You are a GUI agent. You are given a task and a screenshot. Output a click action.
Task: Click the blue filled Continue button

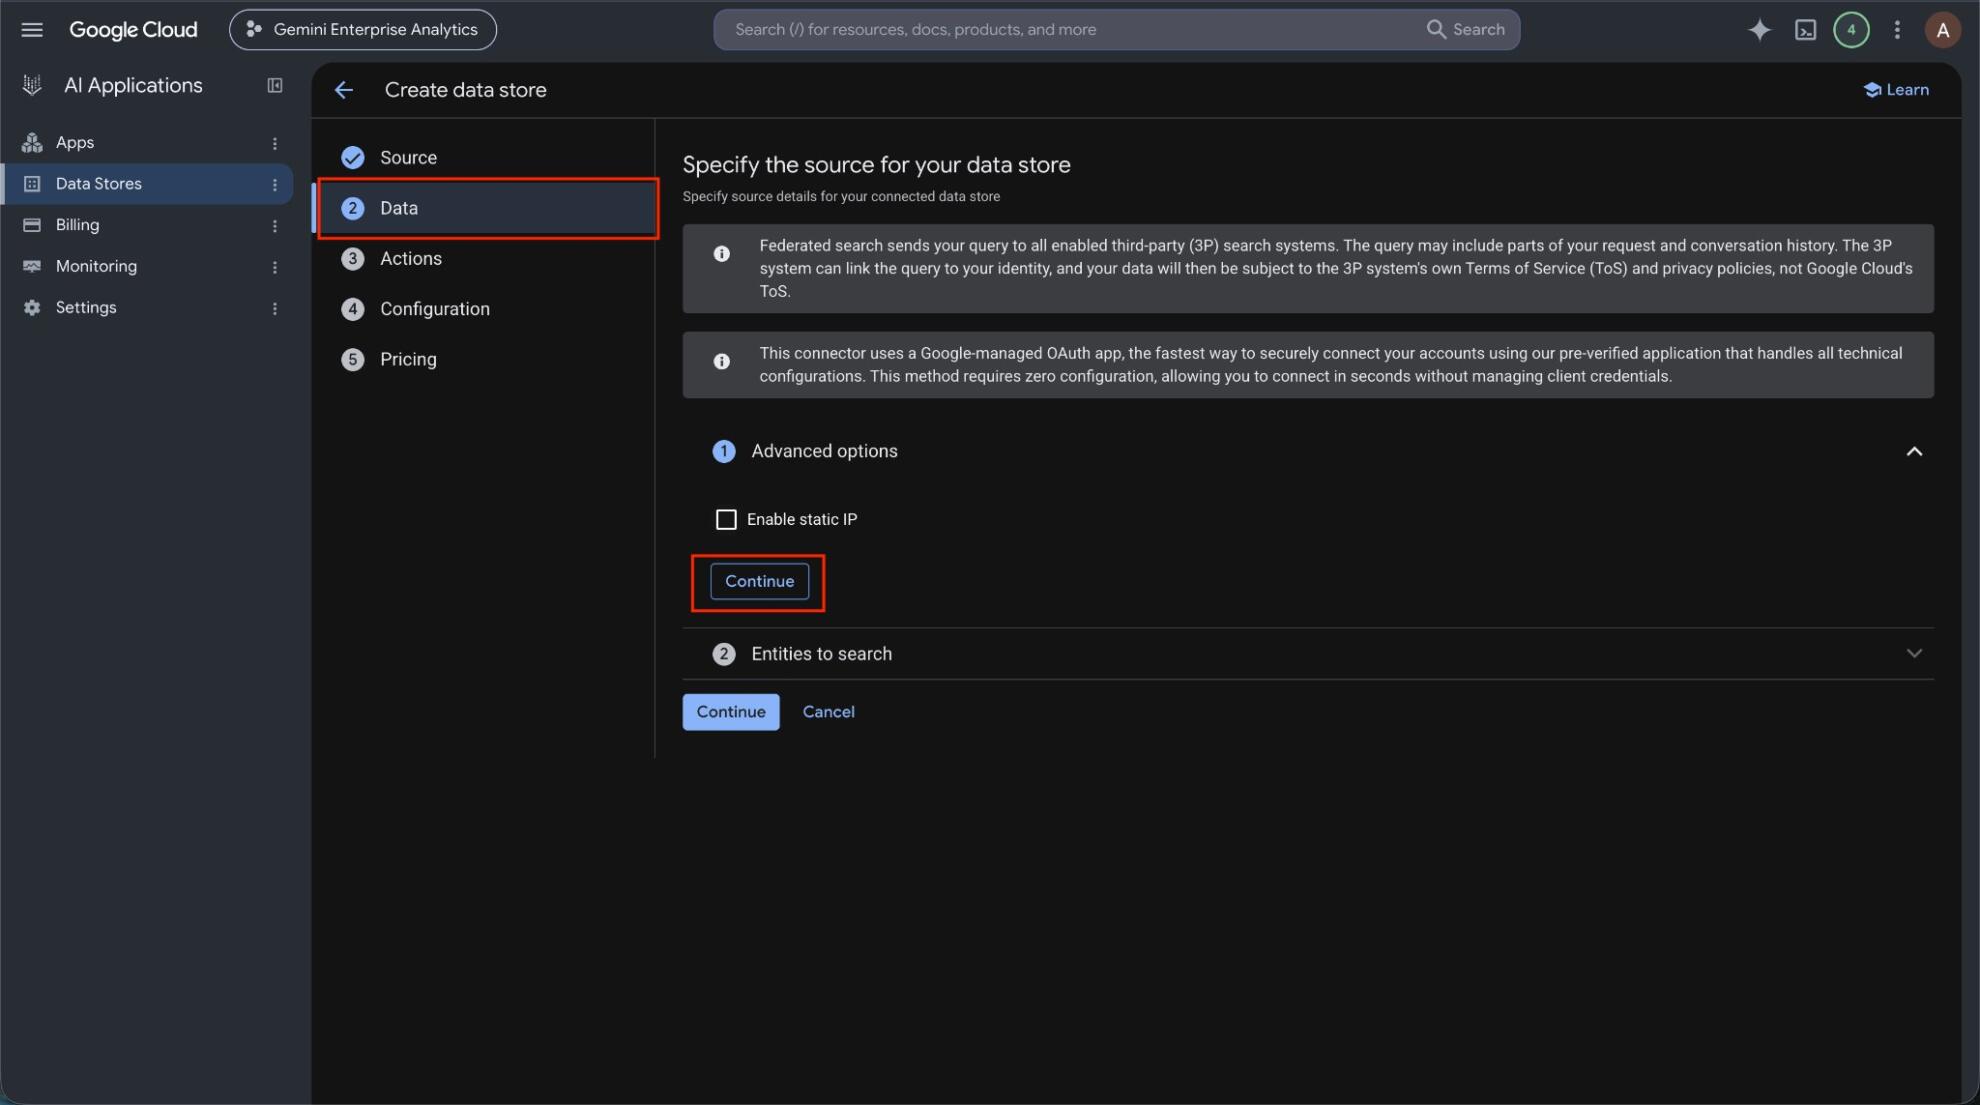pyautogui.click(x=730, y=712)
